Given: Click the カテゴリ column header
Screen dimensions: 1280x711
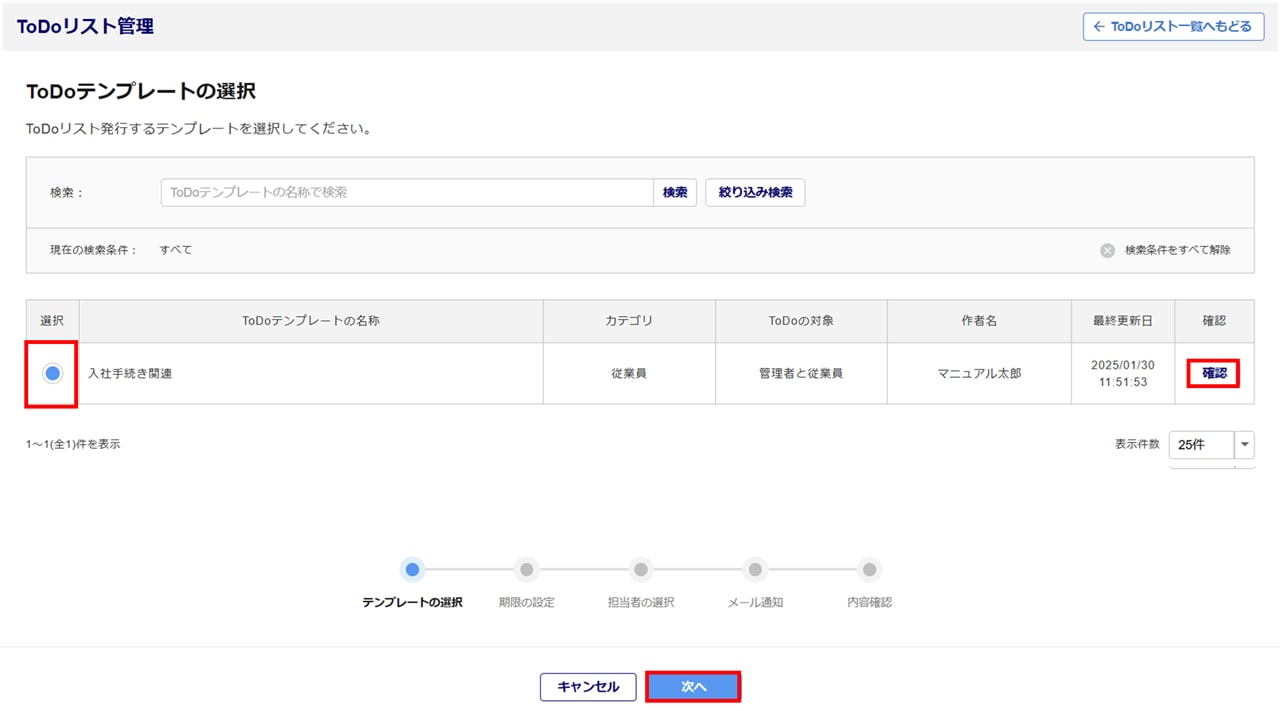Looking at the screenshot, I should pos(628,321).
